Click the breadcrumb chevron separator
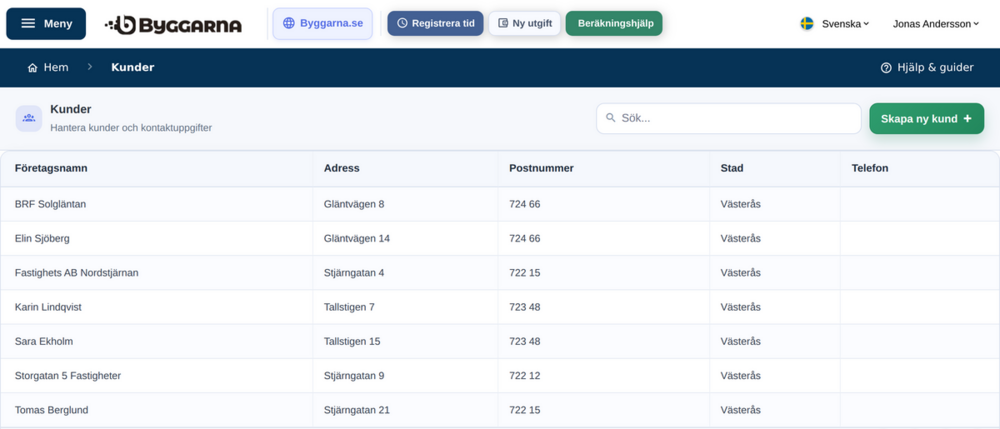 (90, 67)
